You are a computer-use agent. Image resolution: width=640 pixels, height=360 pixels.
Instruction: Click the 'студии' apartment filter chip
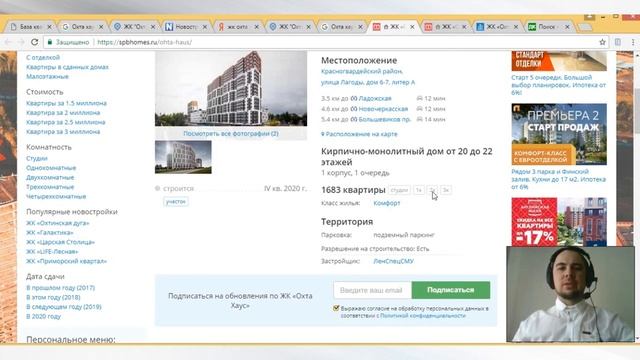click(x=399, y=190)
